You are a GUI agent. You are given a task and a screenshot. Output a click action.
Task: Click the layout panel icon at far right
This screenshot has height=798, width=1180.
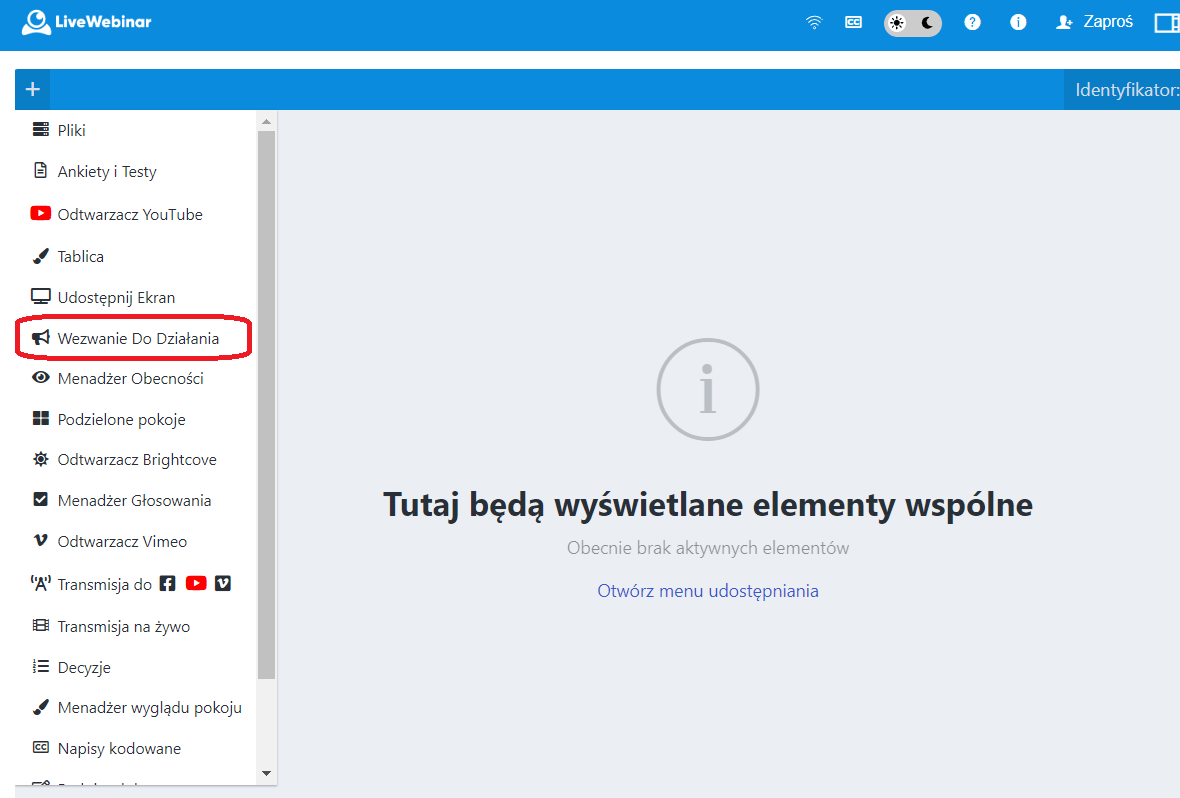coord(1166,22)
